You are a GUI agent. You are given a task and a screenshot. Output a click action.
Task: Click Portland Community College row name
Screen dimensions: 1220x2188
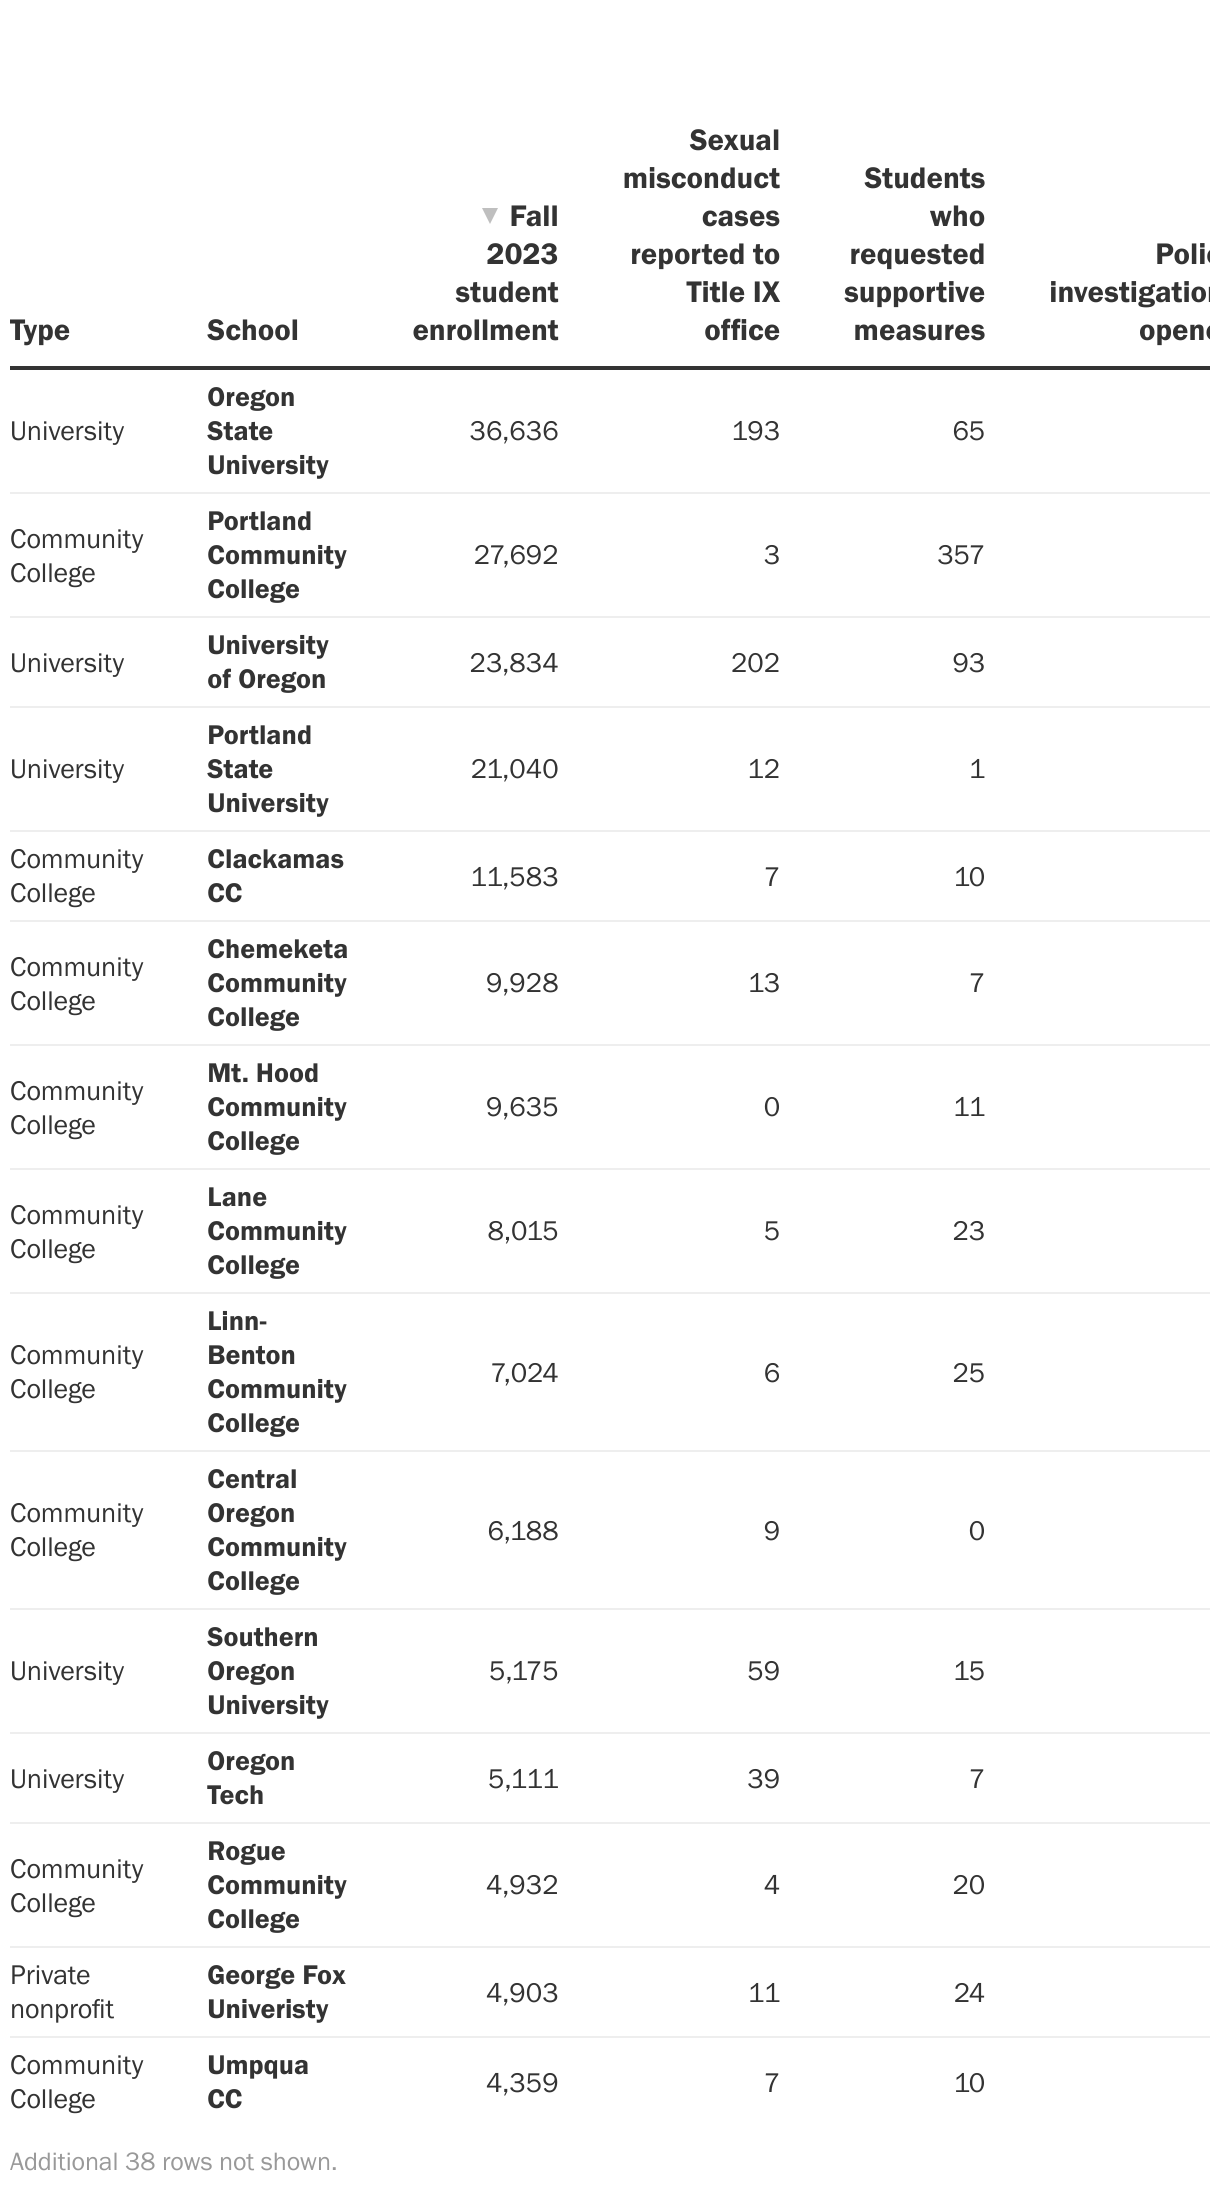(276, 555)
